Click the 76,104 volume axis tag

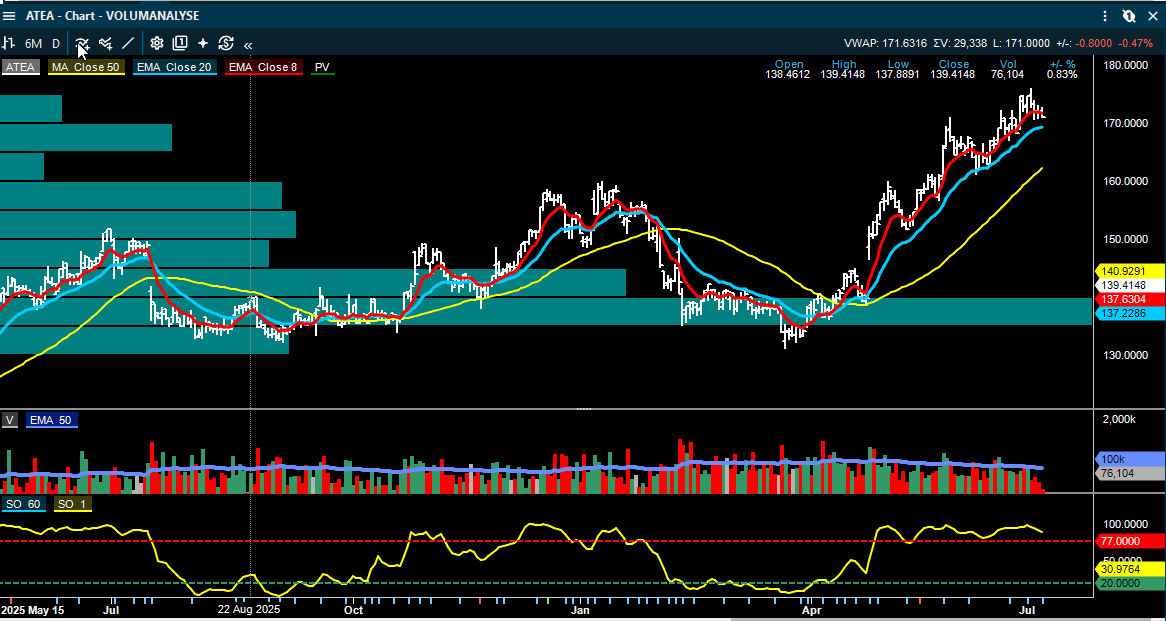[x=1130, y=473]
